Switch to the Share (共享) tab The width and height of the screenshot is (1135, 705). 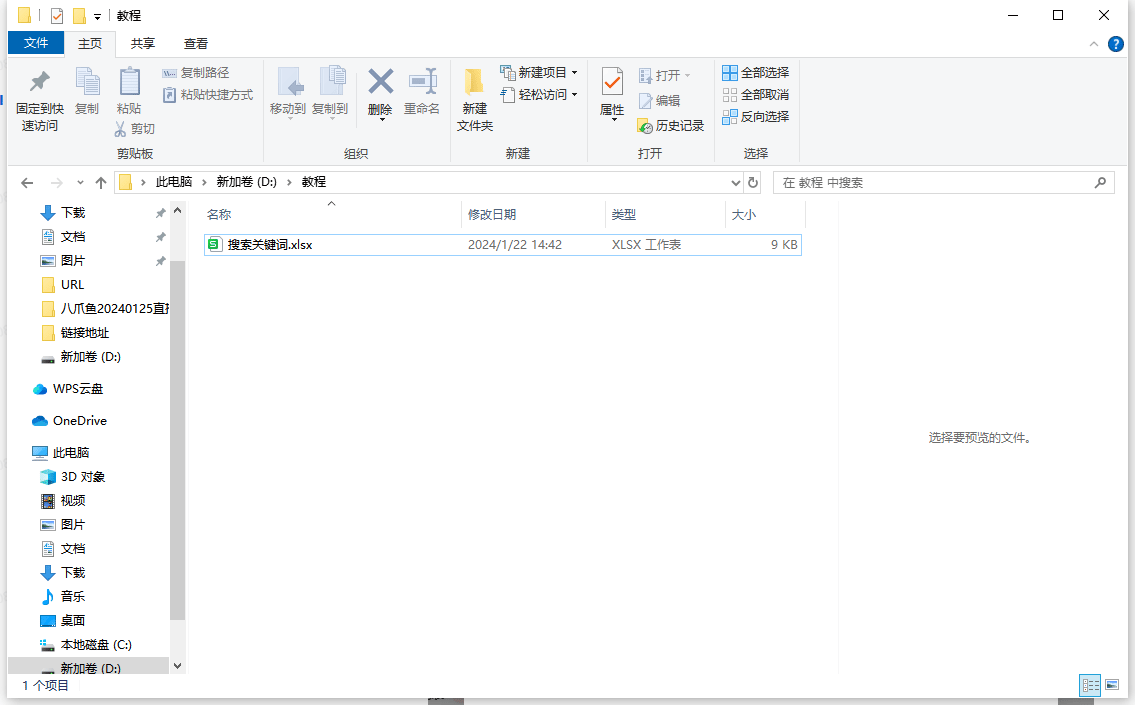(143, 43)
